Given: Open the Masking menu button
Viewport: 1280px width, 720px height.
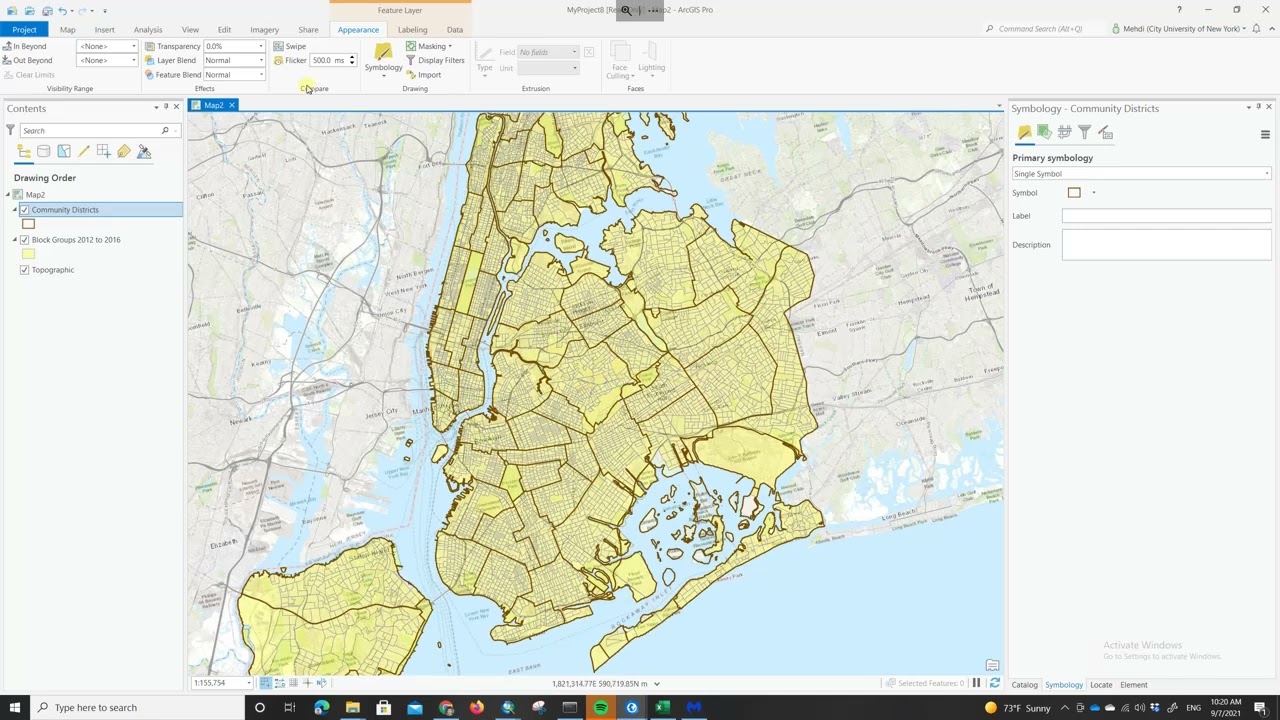Looking at the screenshot, I should coord(429,46).
